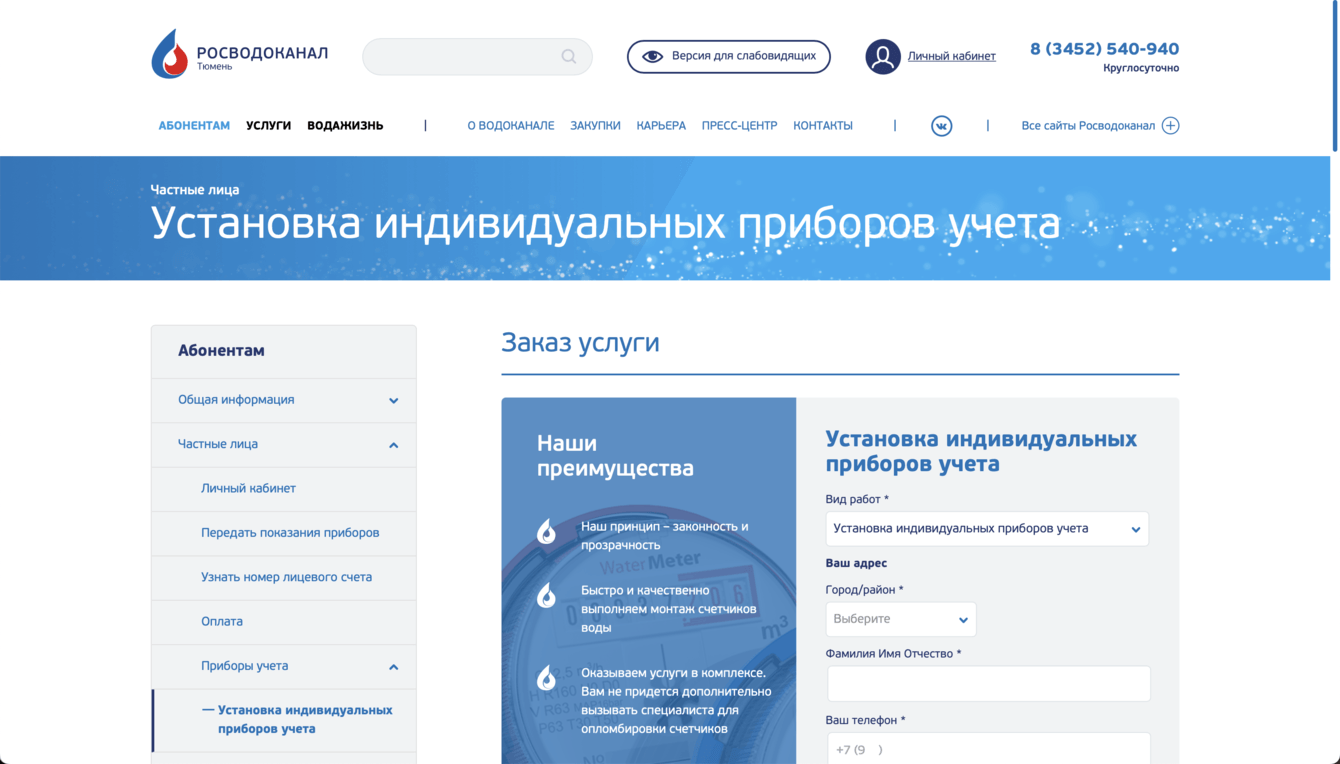Click the Частные лица breadcrumb in banner
The height and width of the screenshot is (764, 1340).
tap(195, 190)
